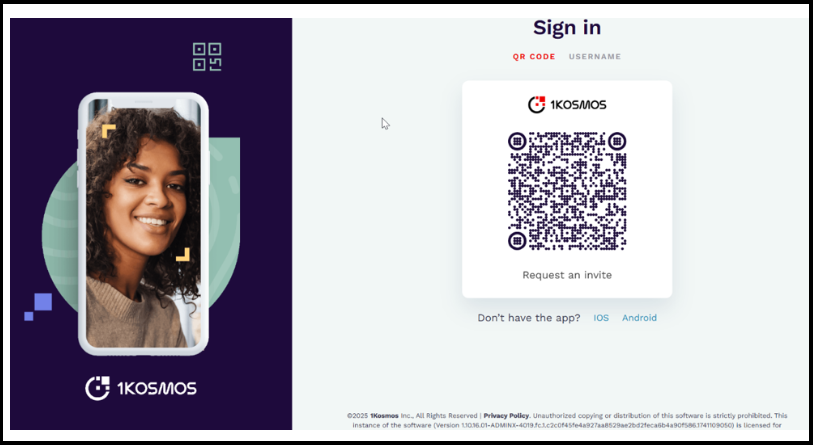Click the top-left finder circle of QR code
Viewport: 813px width, 445px height.
517,141
